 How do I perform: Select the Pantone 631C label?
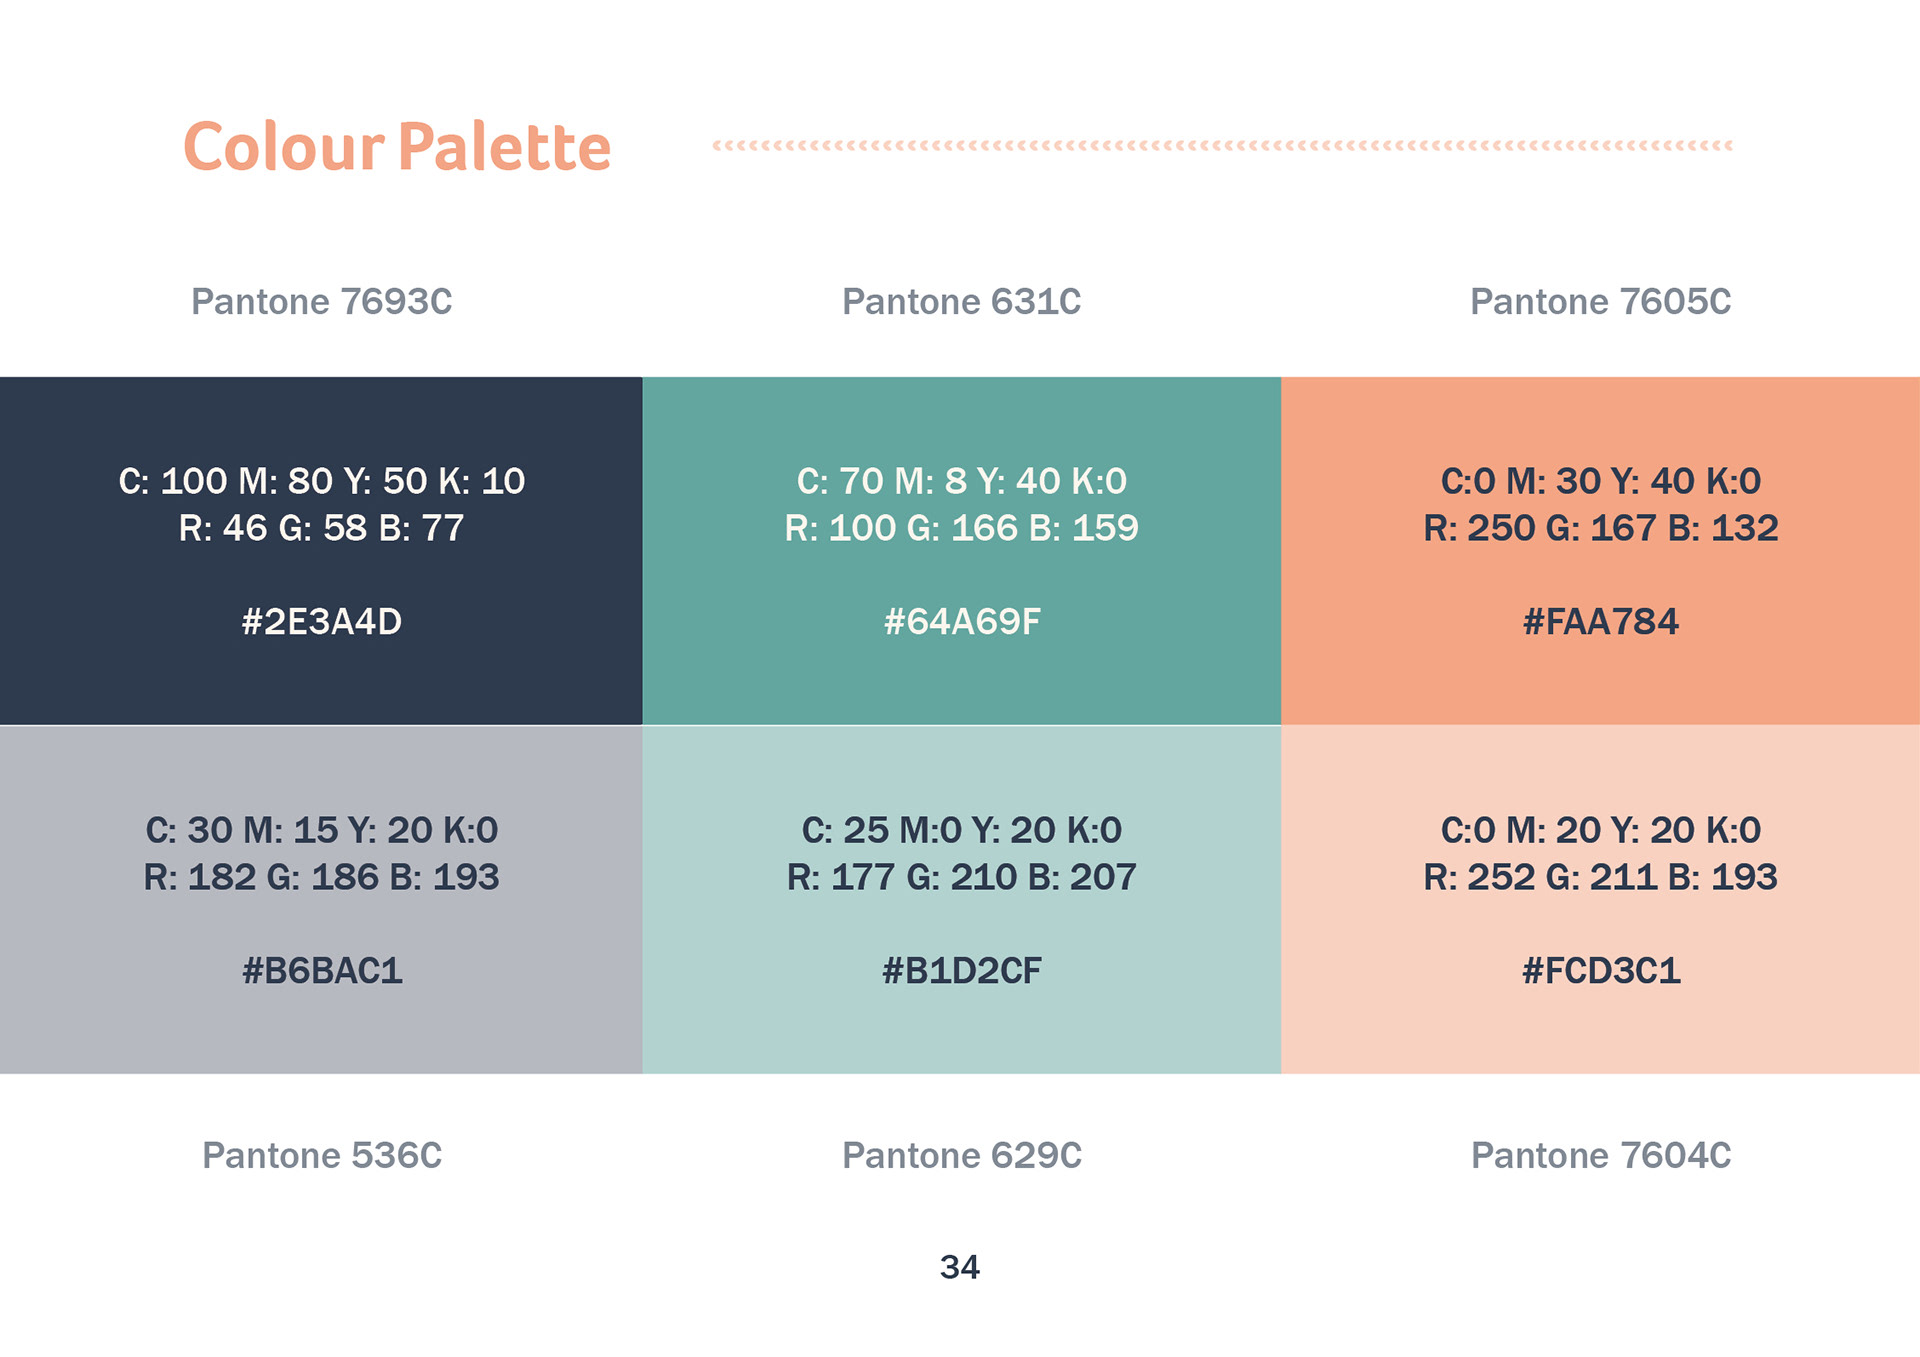point(962,302)
